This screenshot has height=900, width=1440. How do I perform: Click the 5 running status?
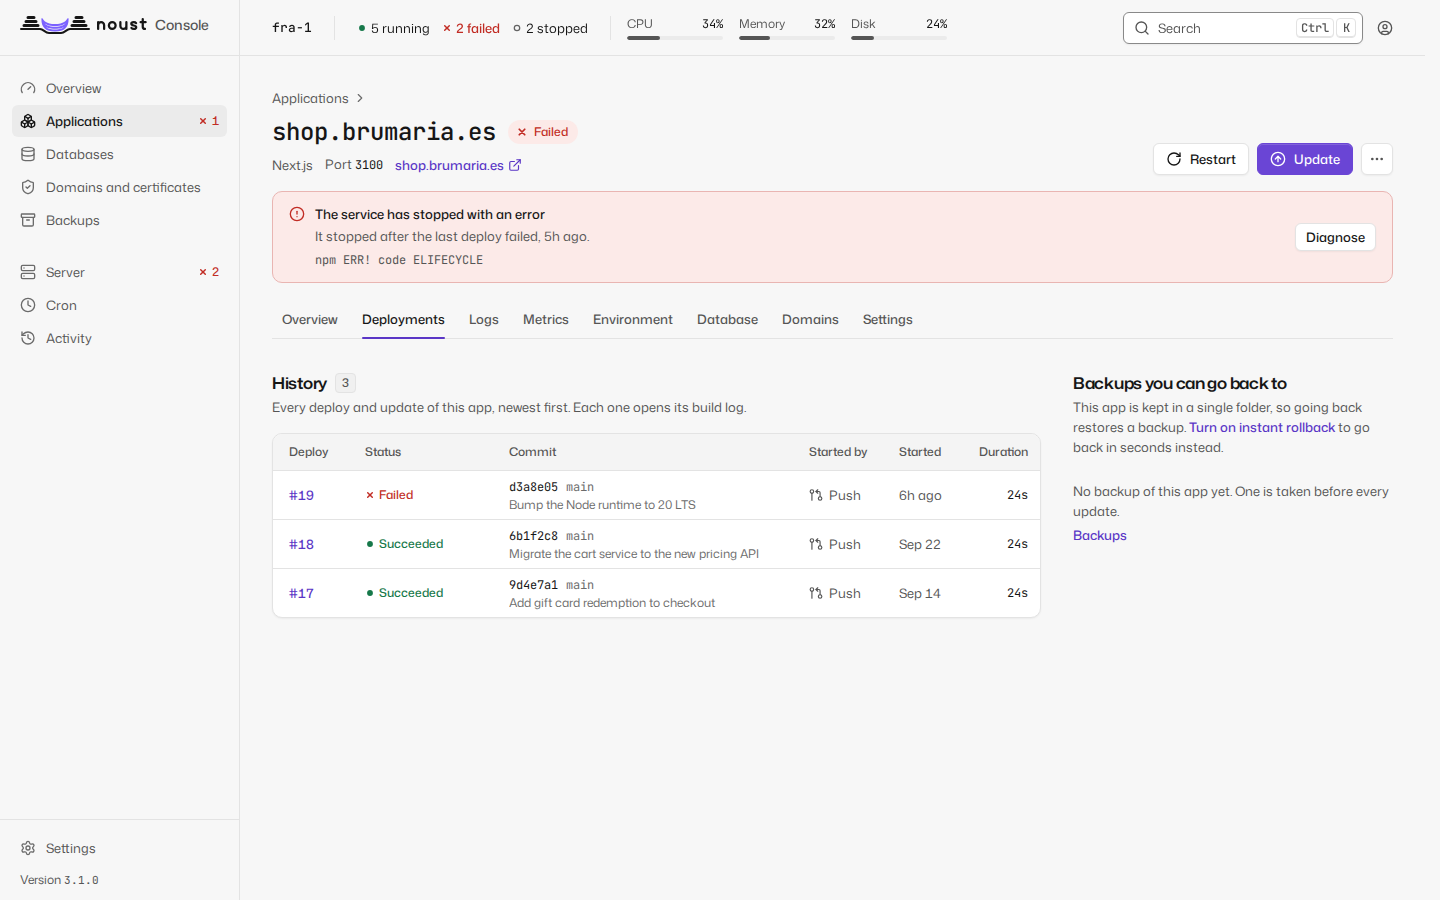(394, 28)
